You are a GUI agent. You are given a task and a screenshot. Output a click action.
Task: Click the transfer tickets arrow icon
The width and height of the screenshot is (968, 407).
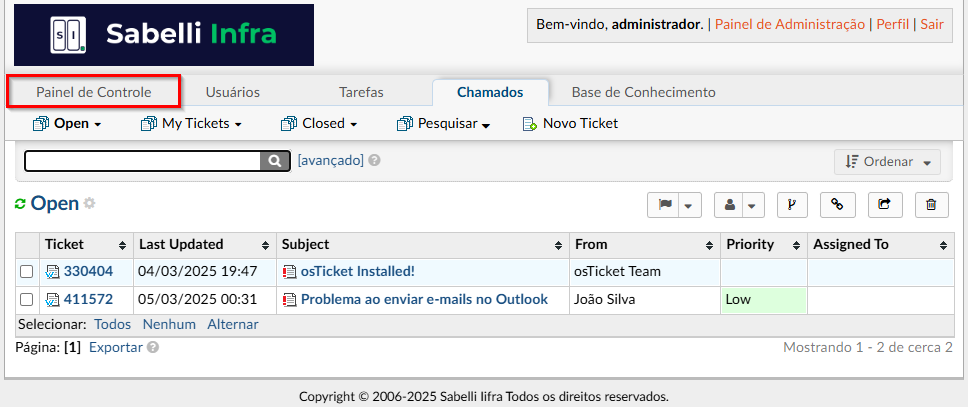[884, 205]
